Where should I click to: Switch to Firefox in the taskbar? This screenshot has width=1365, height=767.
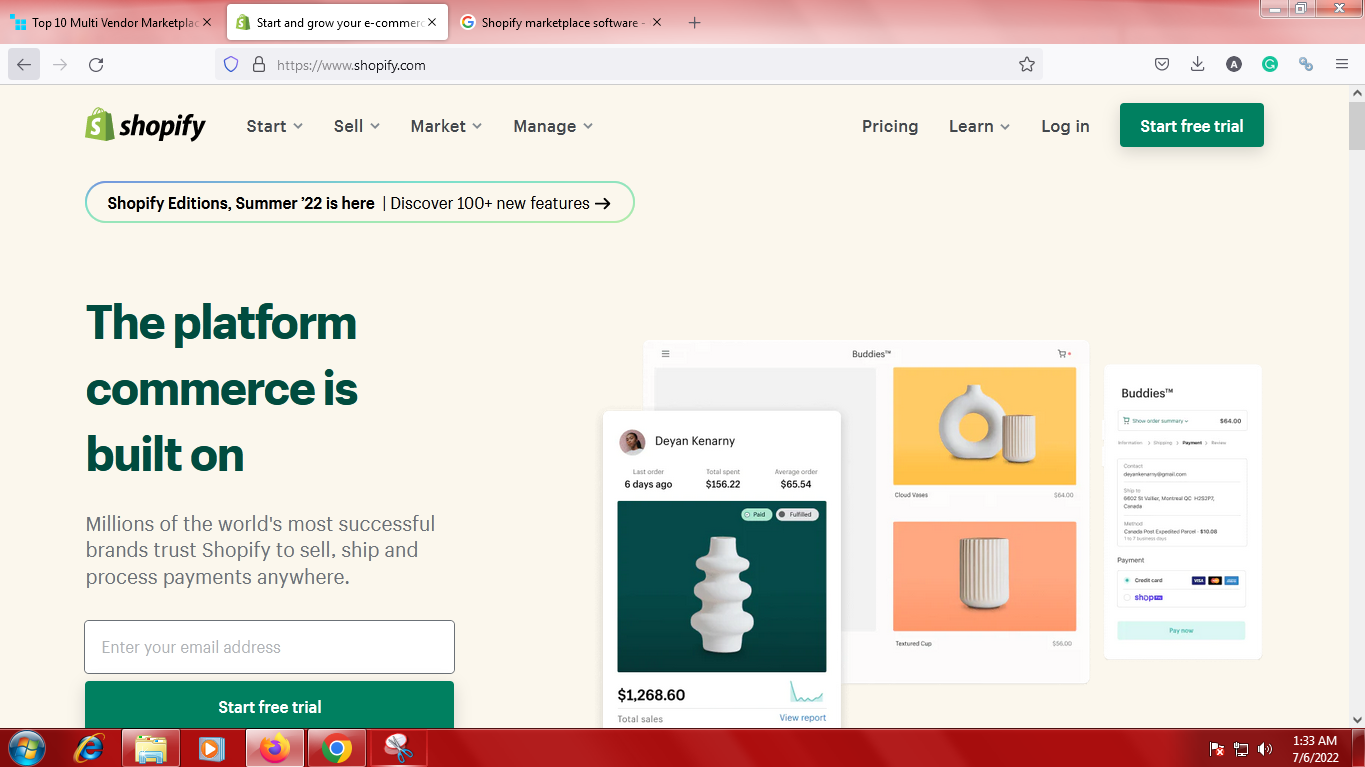(x=274, y=748)
